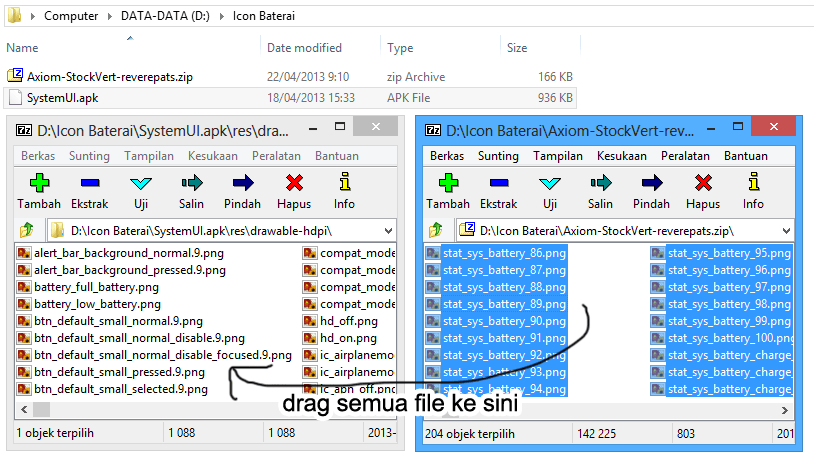This screenshot has height=467, width=814.
Task: Click Uji test icon in SystemUI.apk window
Action: 141,183
